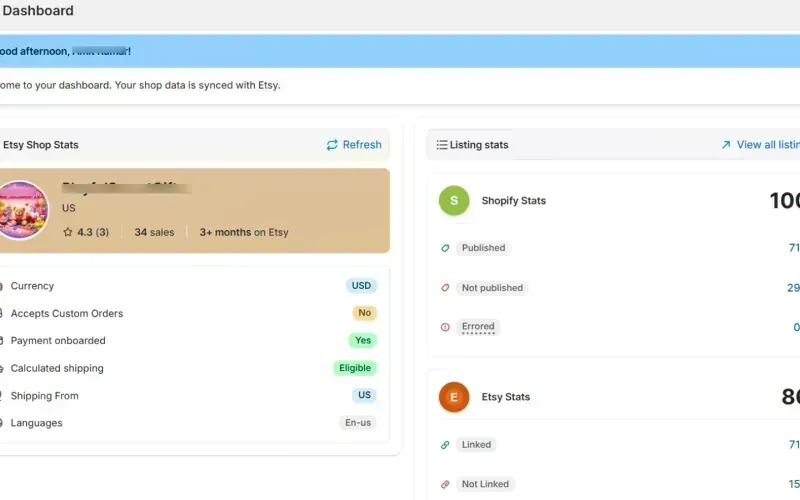Click the Dashboard page heading
This screenshot has height=500, width=800.
pyautogui.click(x=38, y=11)
